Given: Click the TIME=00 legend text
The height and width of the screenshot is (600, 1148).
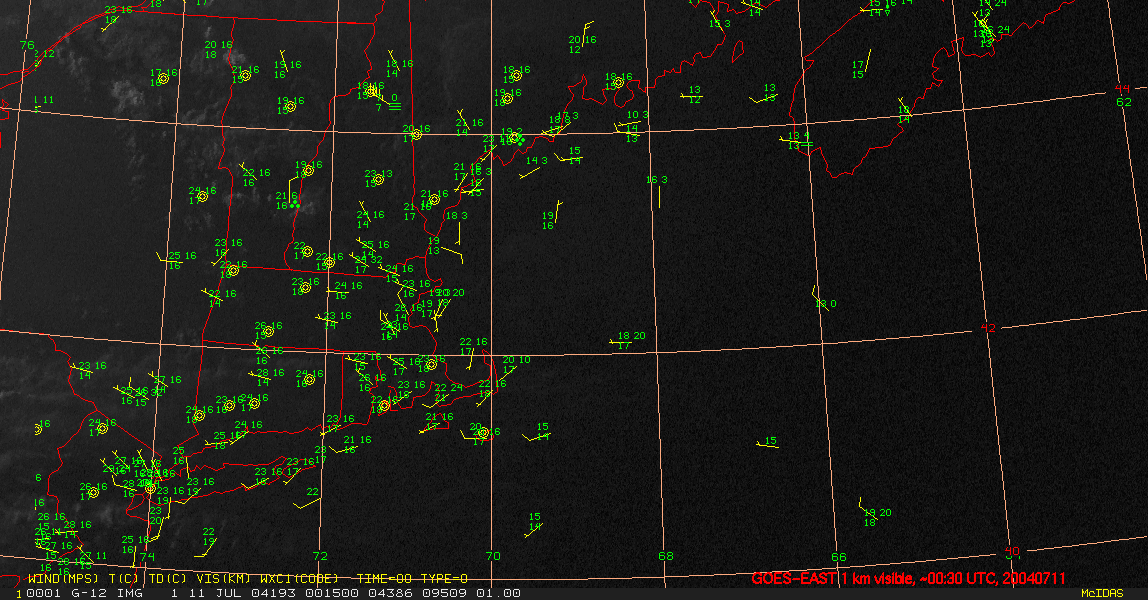Looking at the screenshot, I should [x=384, y=579].
